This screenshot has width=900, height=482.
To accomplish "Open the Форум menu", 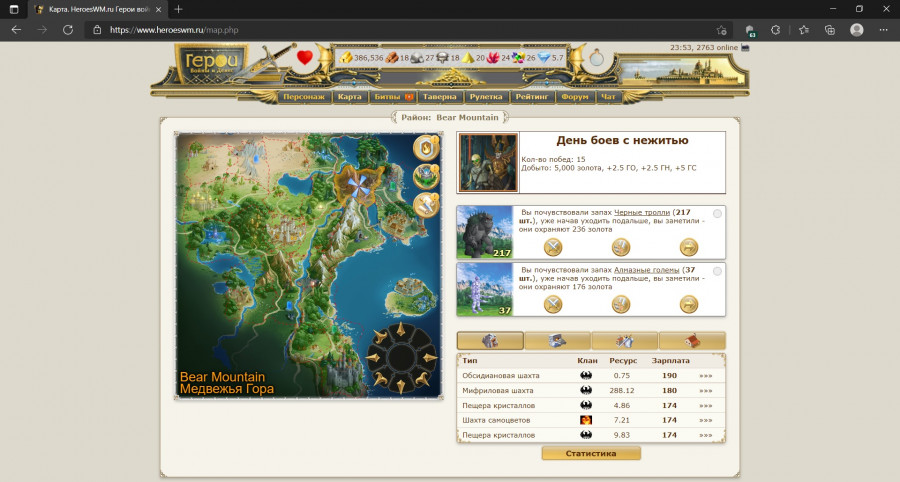I will coord(575,97).
